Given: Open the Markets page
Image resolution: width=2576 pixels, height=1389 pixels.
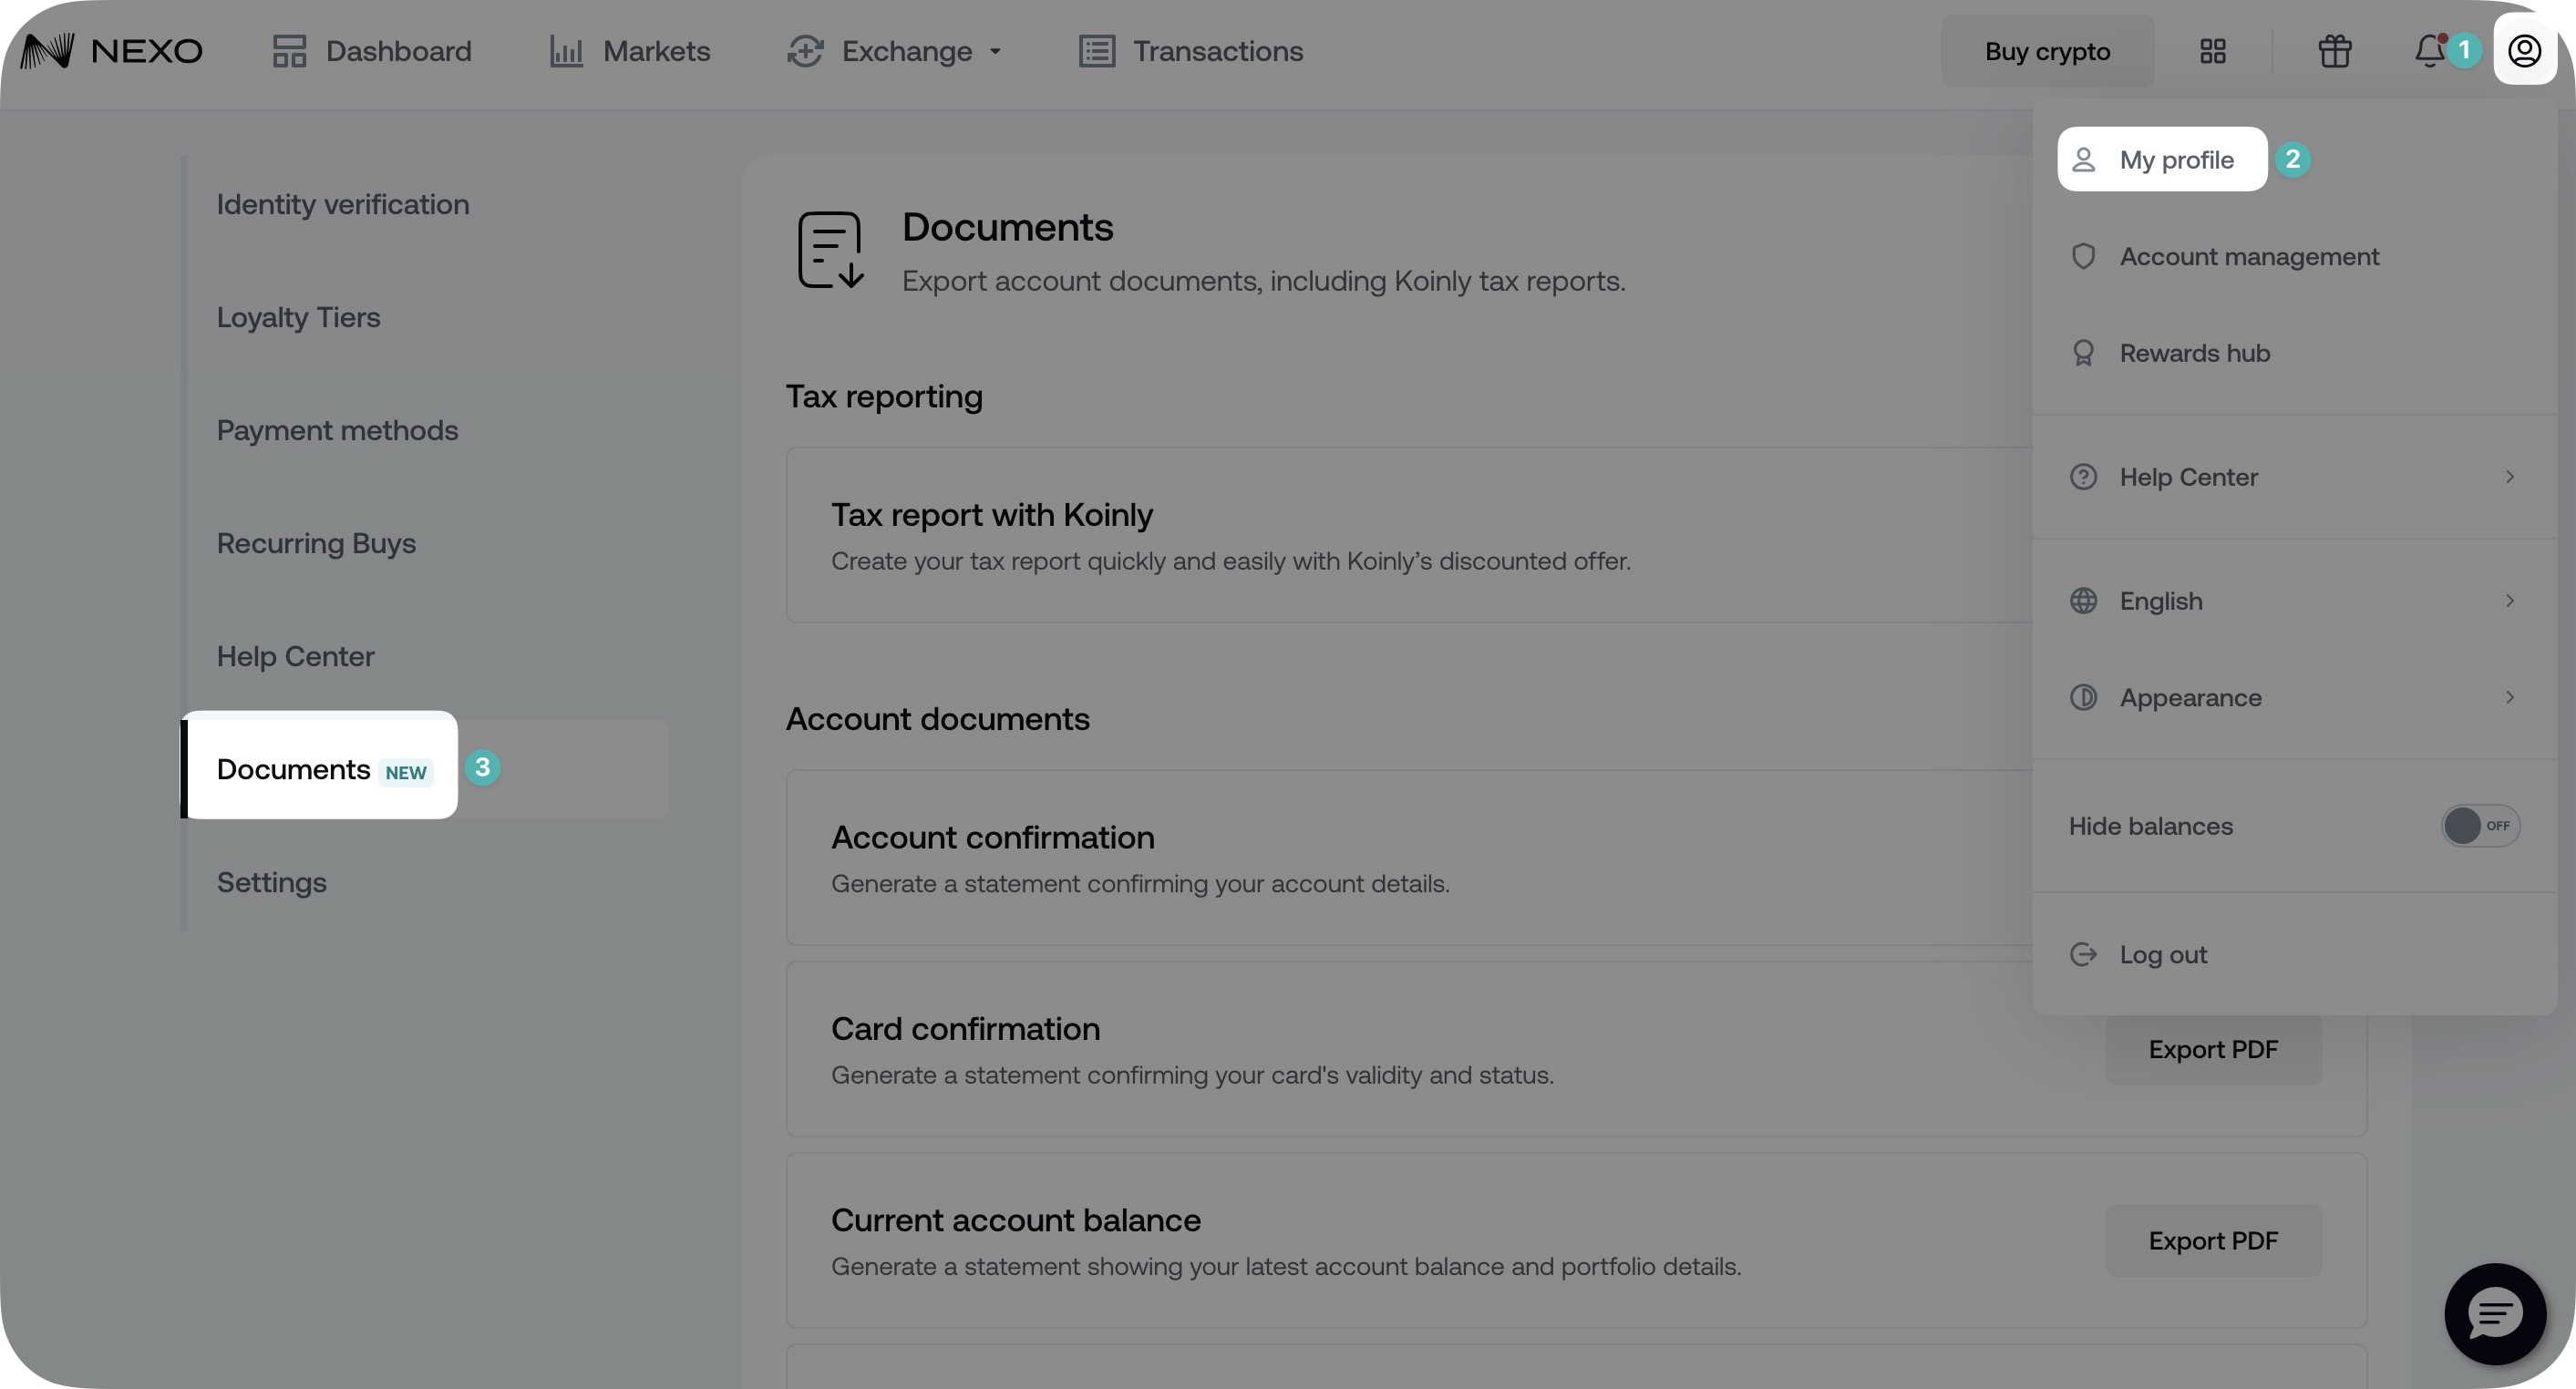Looking at the screenshot, I should (x=629, y=51).
